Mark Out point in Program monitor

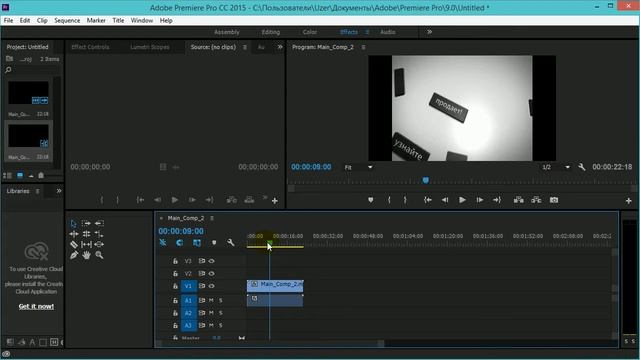[405, 200]
